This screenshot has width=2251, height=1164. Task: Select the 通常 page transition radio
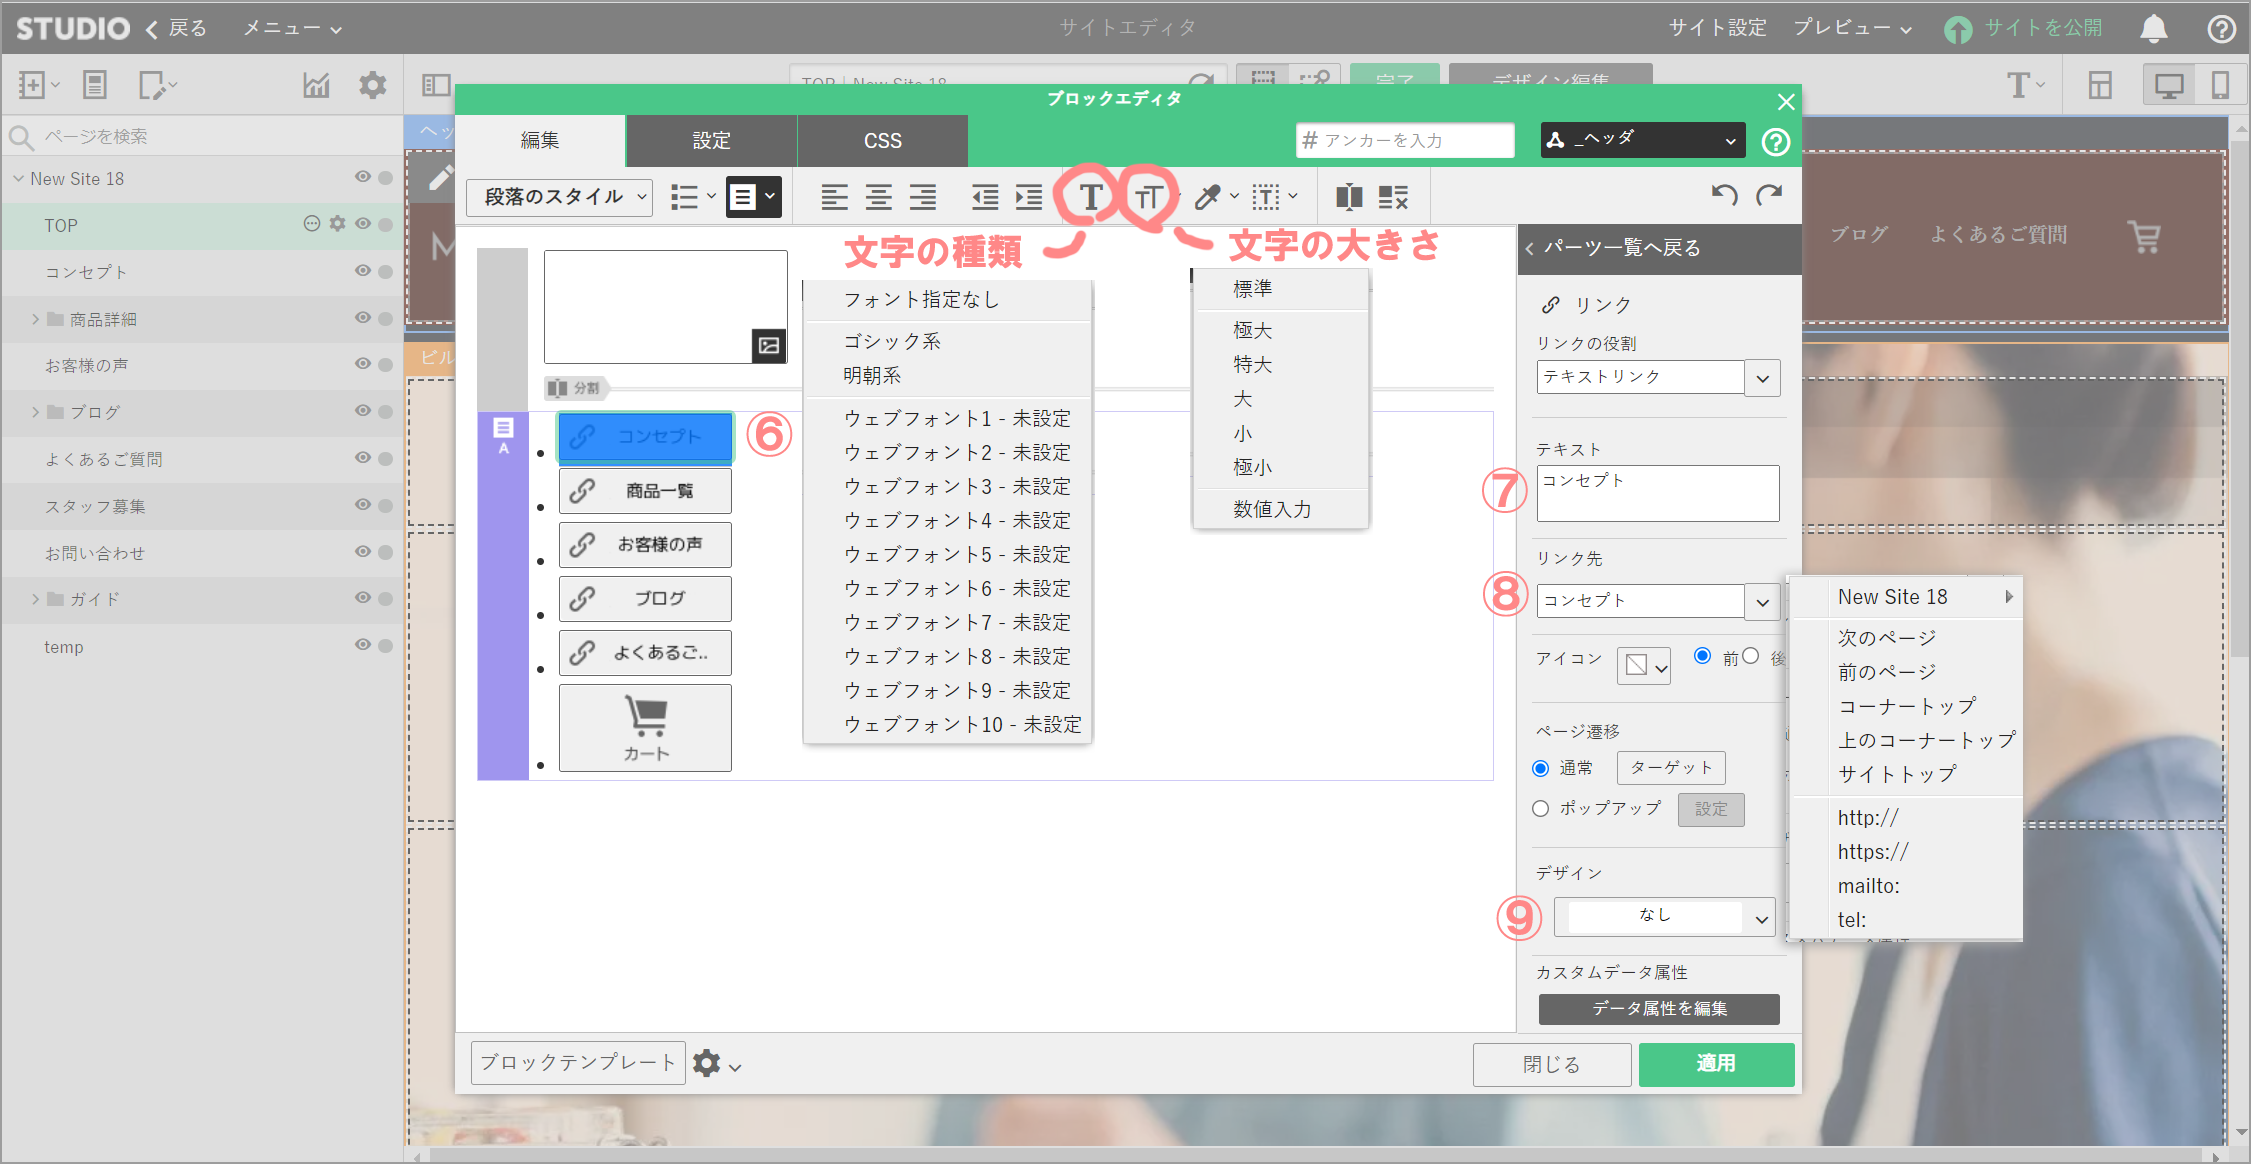point(1541,768)
